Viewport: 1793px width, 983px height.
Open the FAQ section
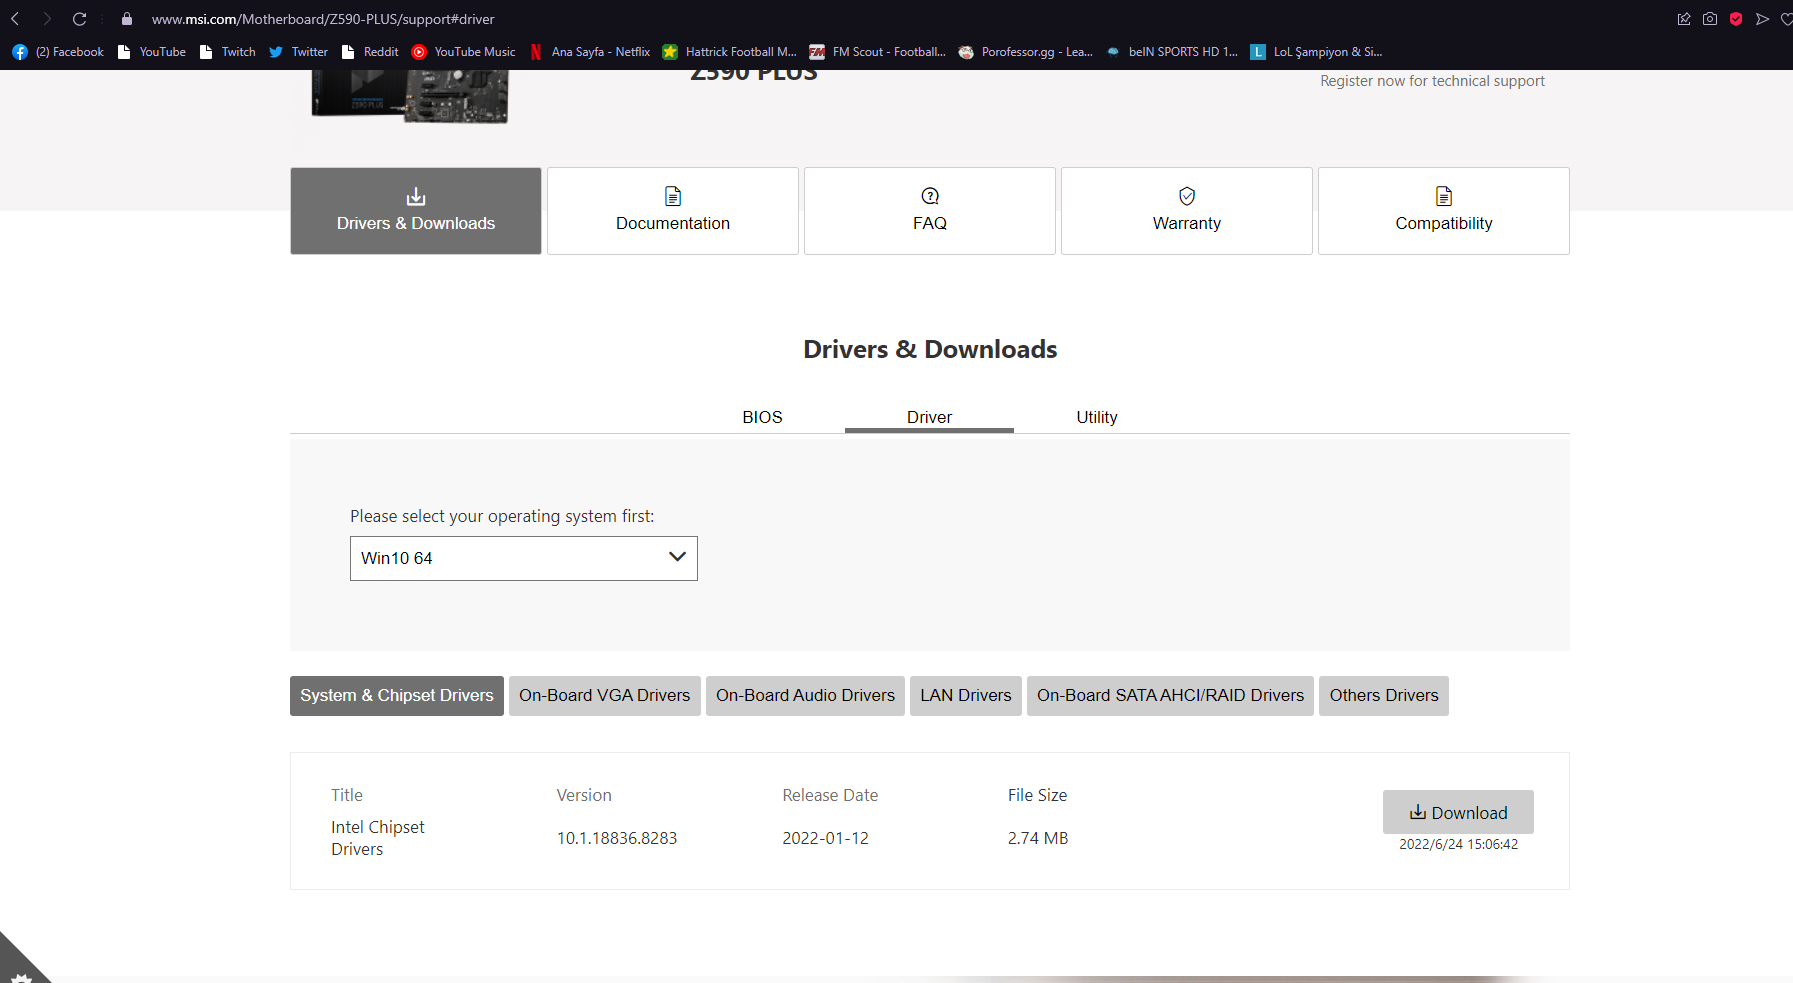(930, 211)
